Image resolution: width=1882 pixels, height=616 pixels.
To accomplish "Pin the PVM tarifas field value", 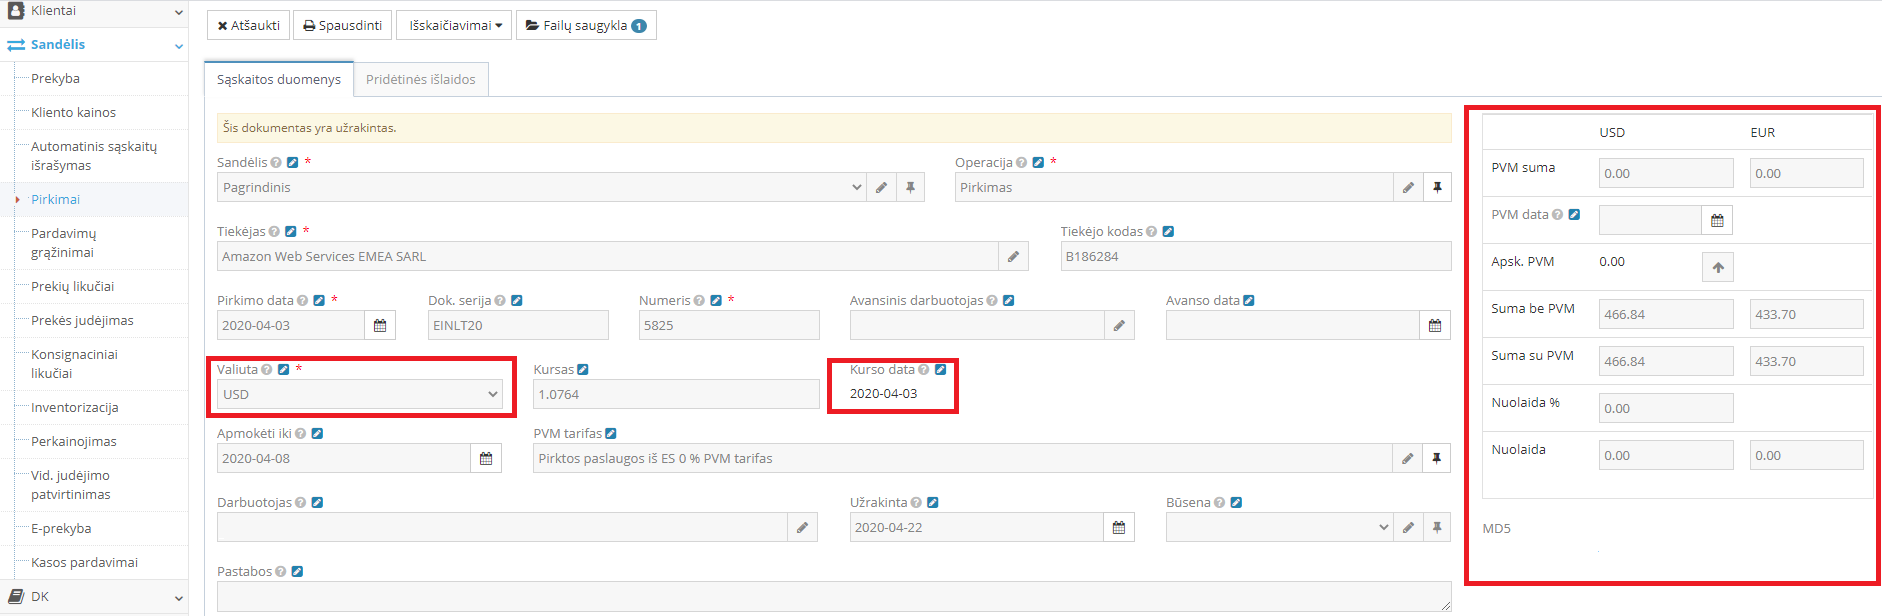I will (x=1437, y=459).
